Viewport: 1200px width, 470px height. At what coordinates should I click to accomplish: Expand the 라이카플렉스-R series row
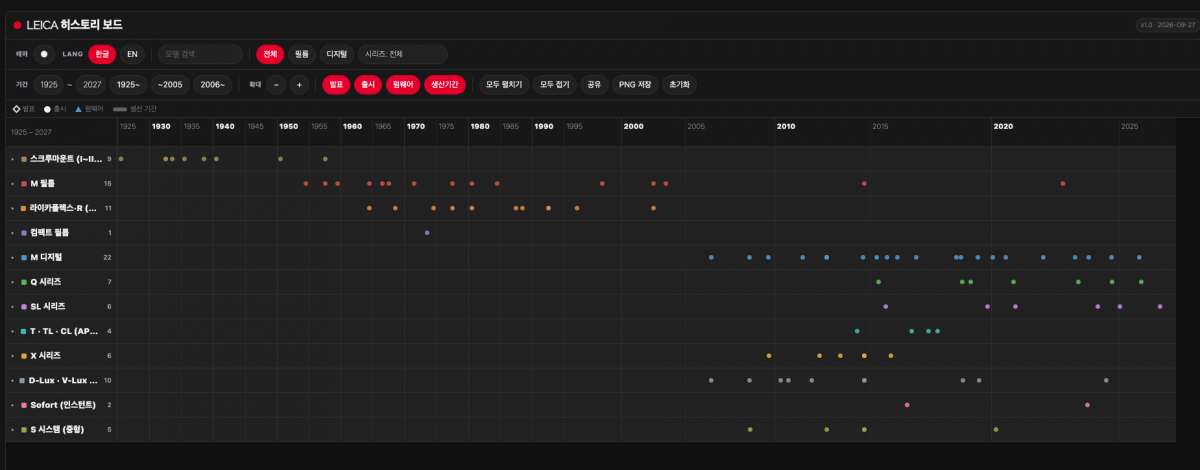[13, 208]
